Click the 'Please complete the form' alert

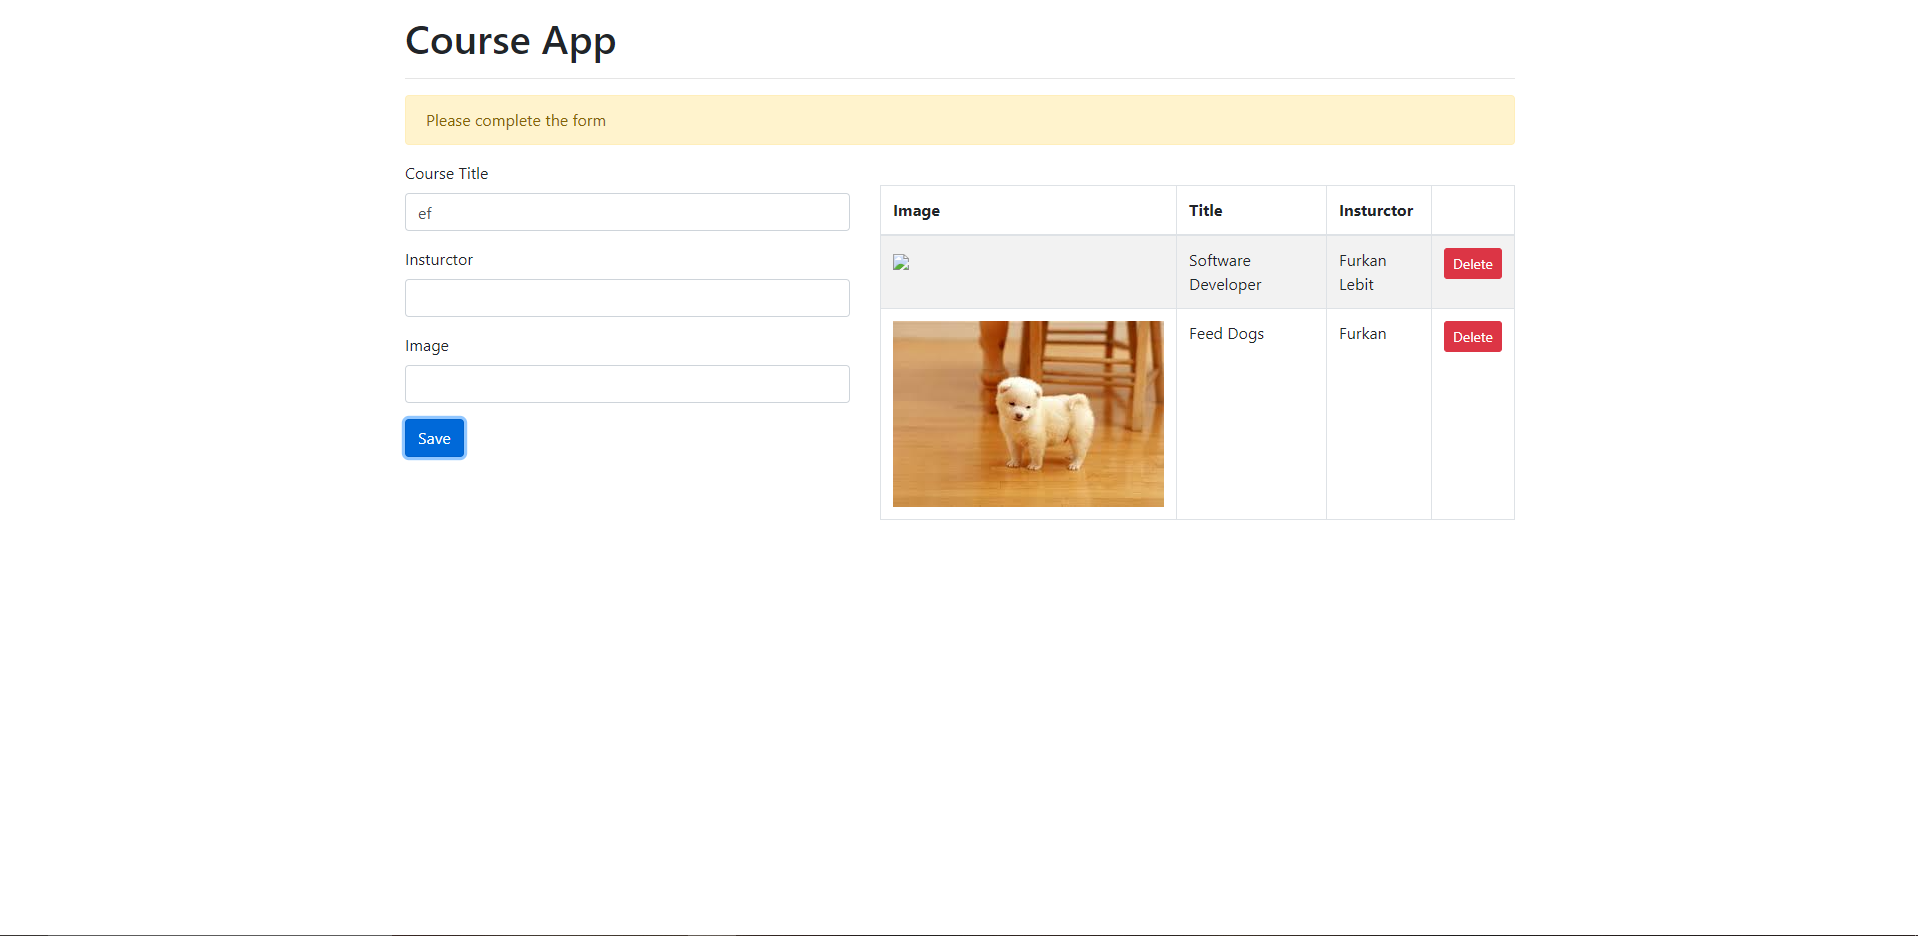[x=960, y=120]
